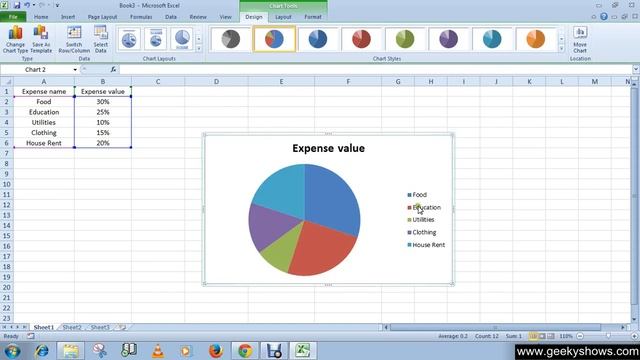Image resolution: width=640 pixels, height=360 pixels.
Task: Open the Chart Tools Format tab
Action: pyautogui.click(x=313, y=17)
